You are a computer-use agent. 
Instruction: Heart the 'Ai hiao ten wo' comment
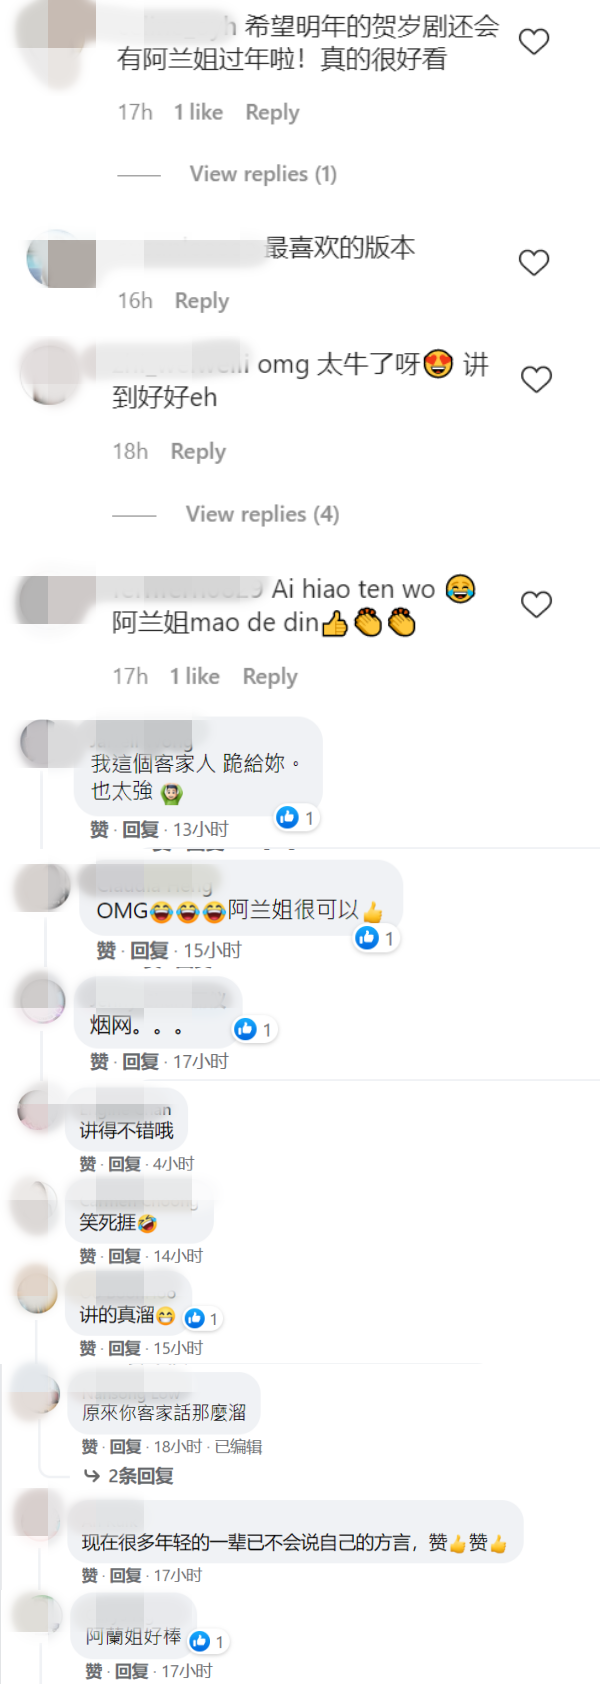point(536,605)
